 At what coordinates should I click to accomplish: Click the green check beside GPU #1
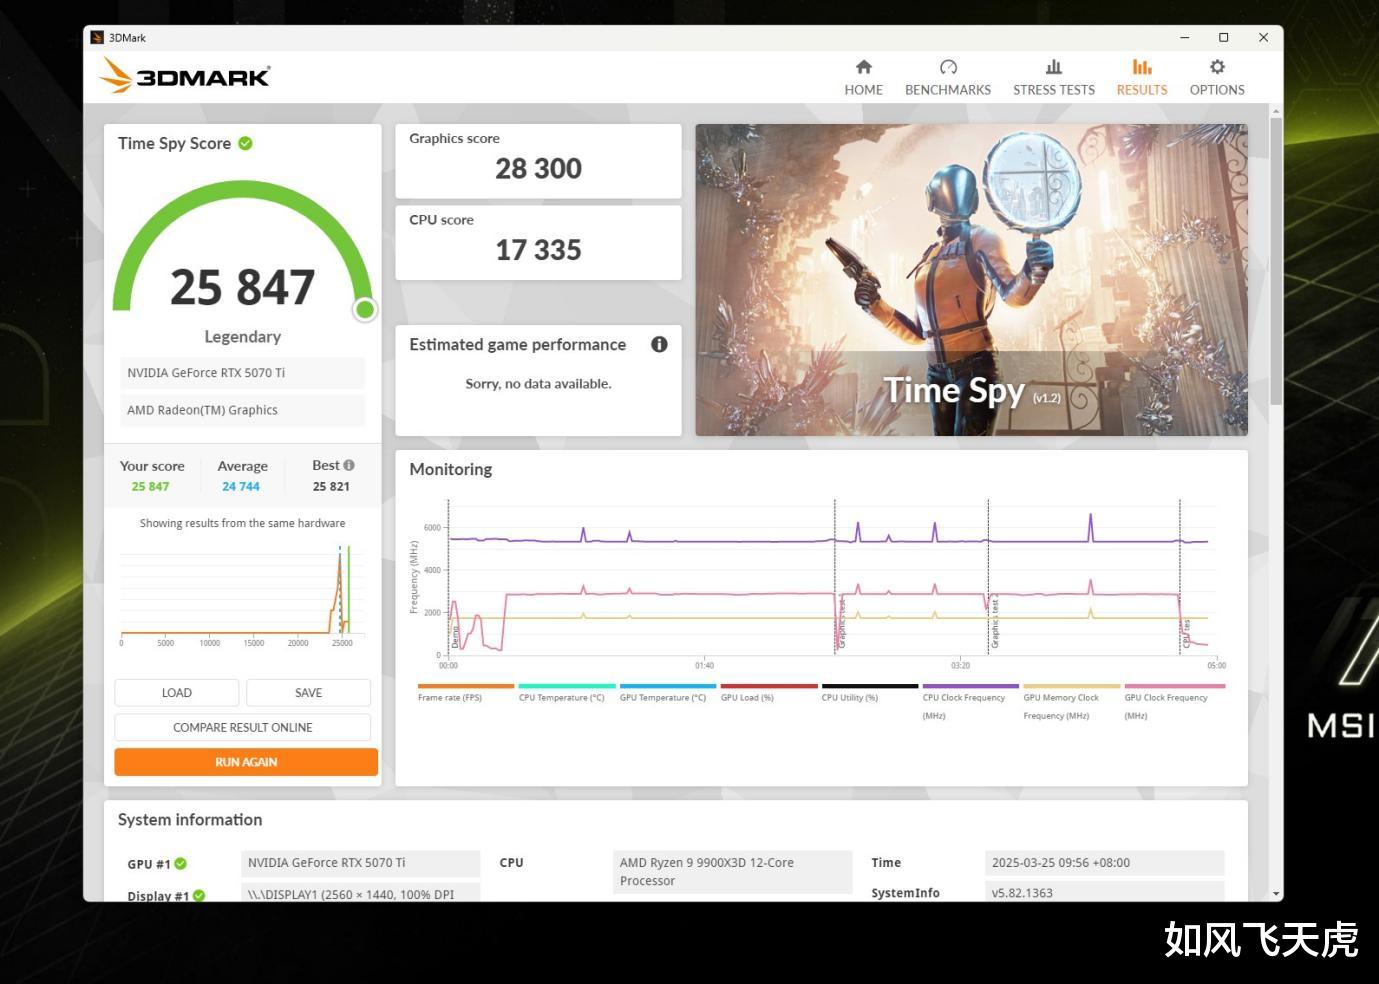(181, 864)
